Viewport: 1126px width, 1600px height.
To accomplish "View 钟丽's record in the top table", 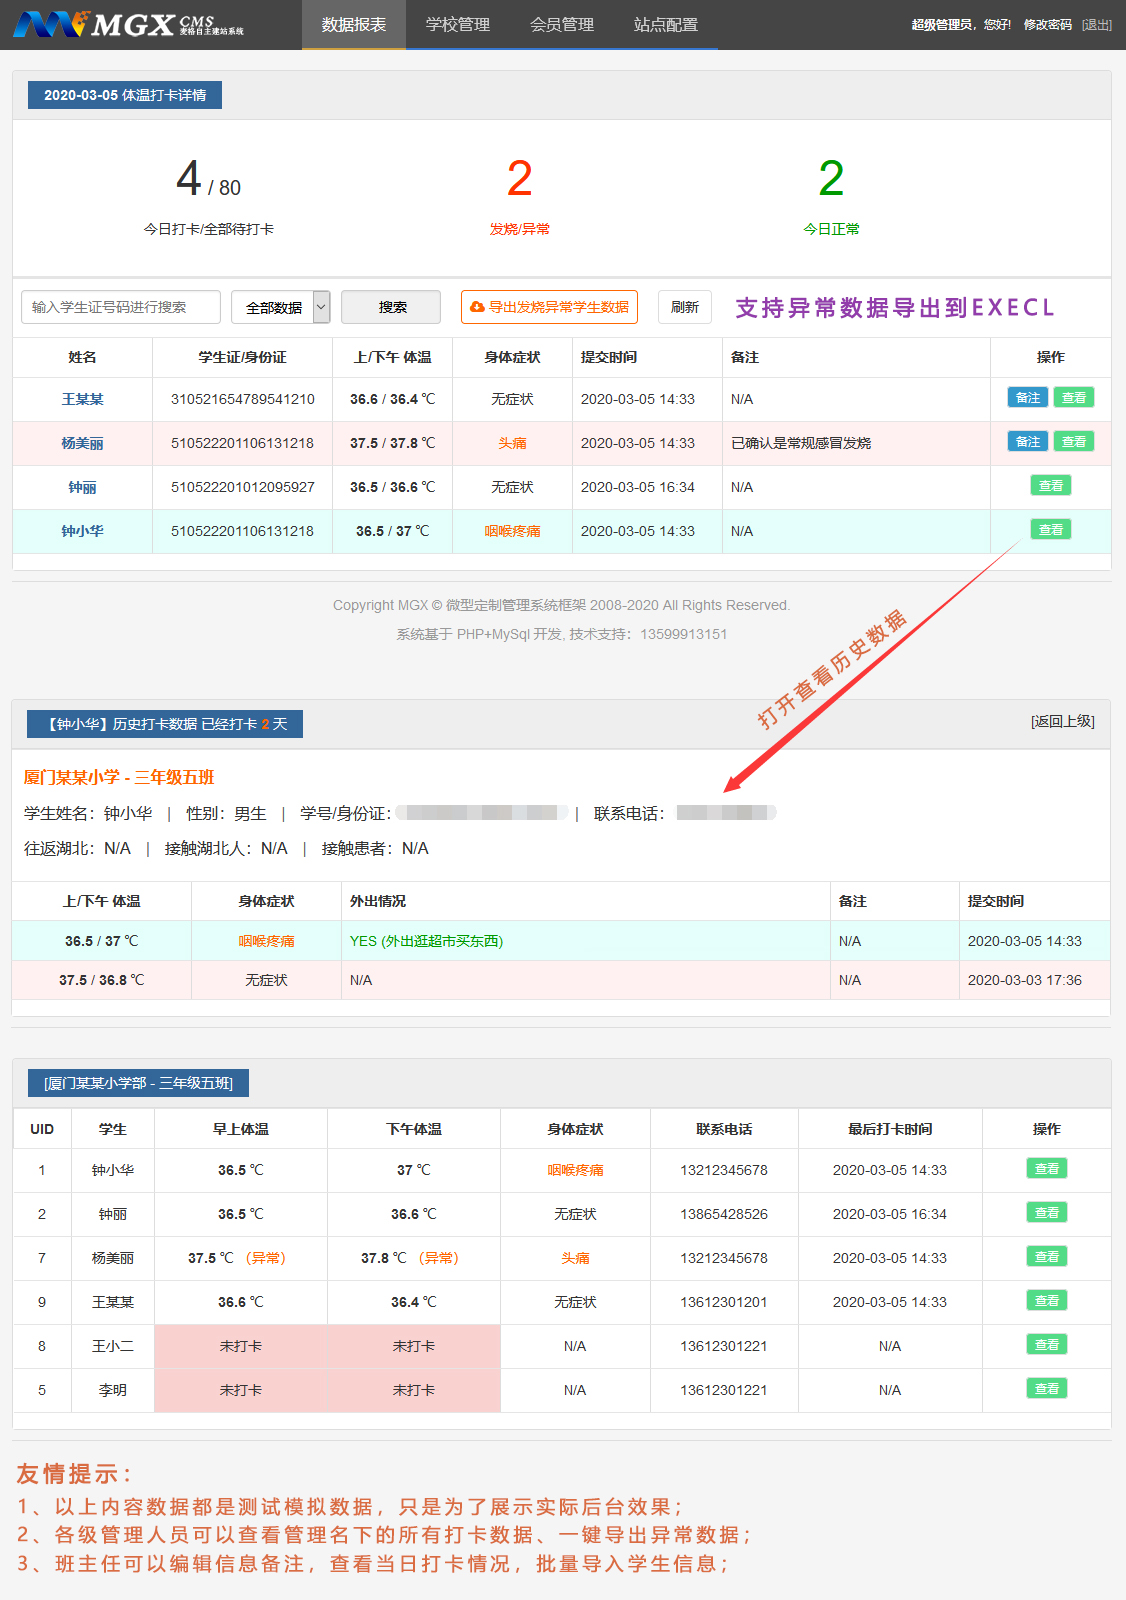I will (x=1050, y=485).
